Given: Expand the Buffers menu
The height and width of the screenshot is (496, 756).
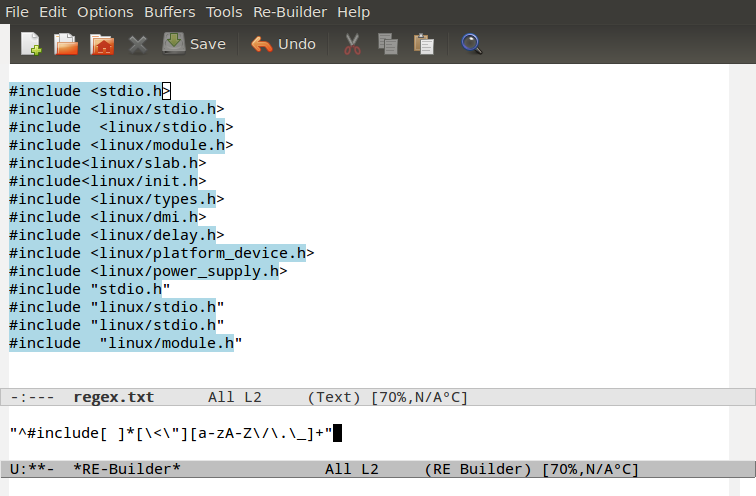Looking at the screenshot, I should coord(170,12).
